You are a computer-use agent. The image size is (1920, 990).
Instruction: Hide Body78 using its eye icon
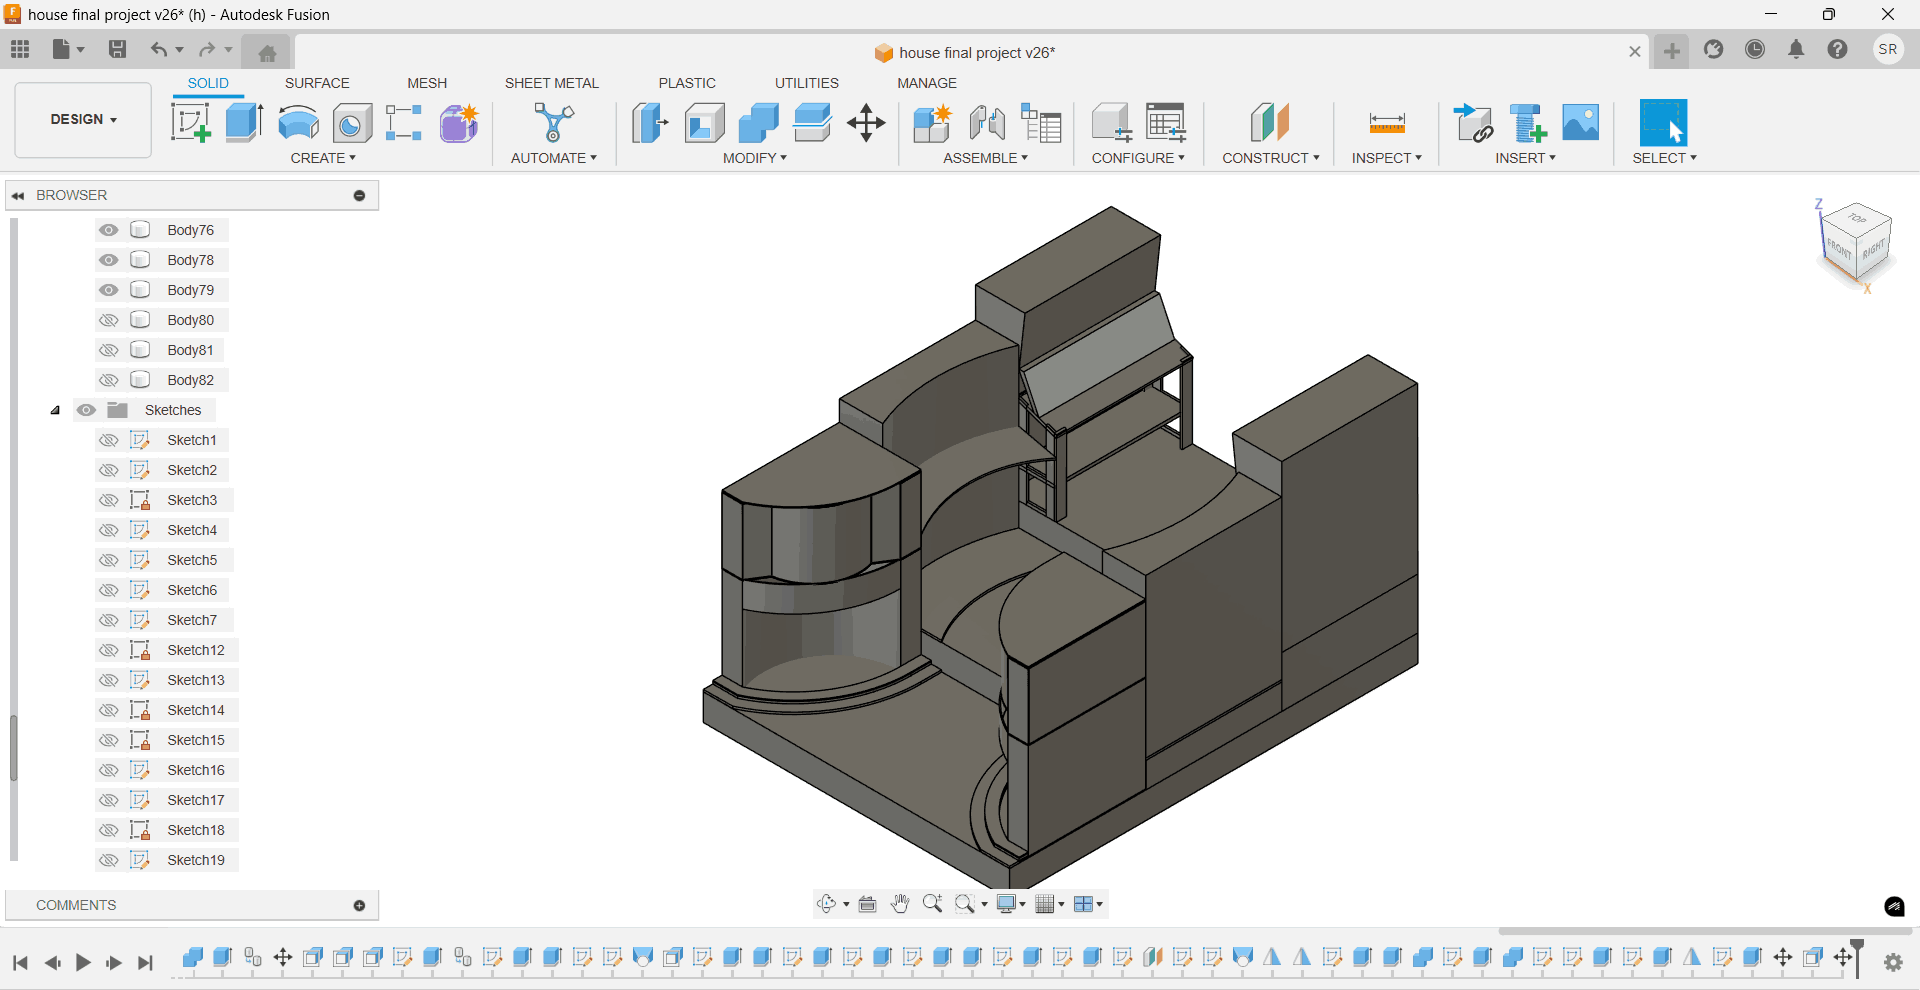click(109, 260)
